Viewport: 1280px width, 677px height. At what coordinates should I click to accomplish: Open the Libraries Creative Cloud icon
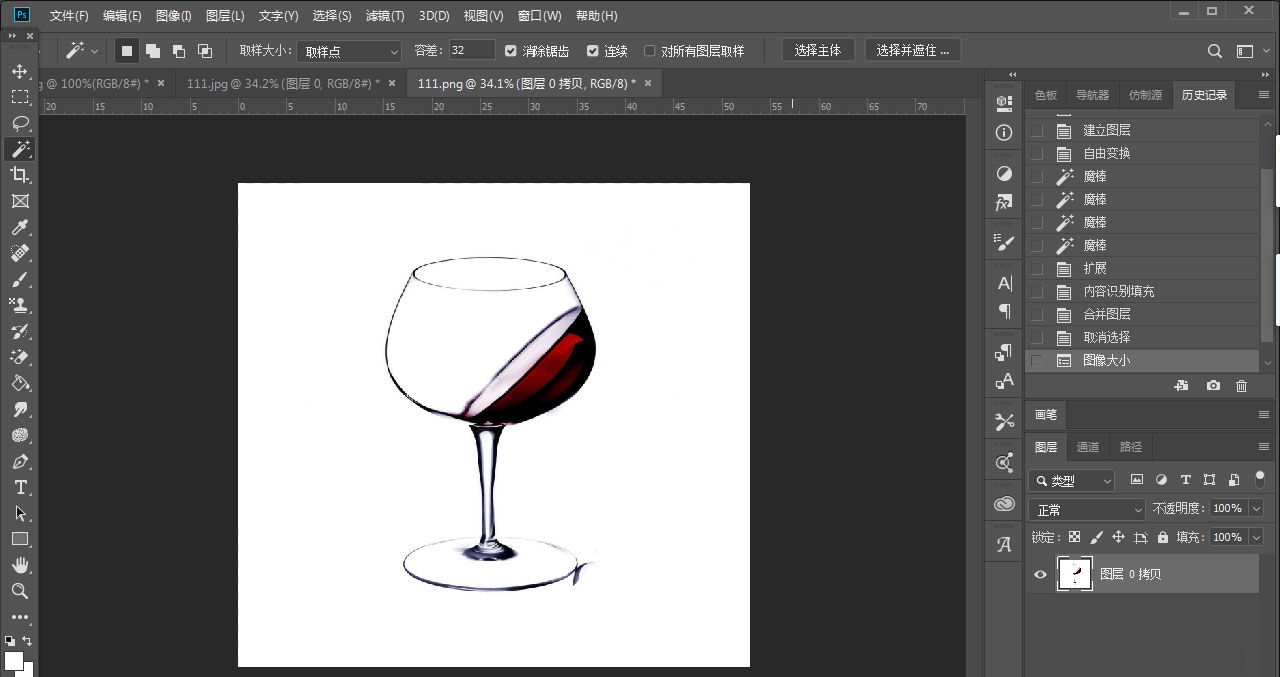[1005, 504]
